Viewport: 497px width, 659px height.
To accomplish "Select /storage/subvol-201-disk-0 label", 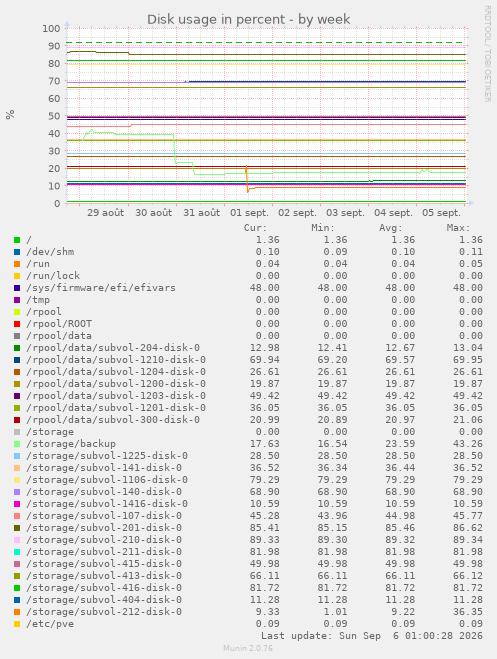I will pos(104,528).
